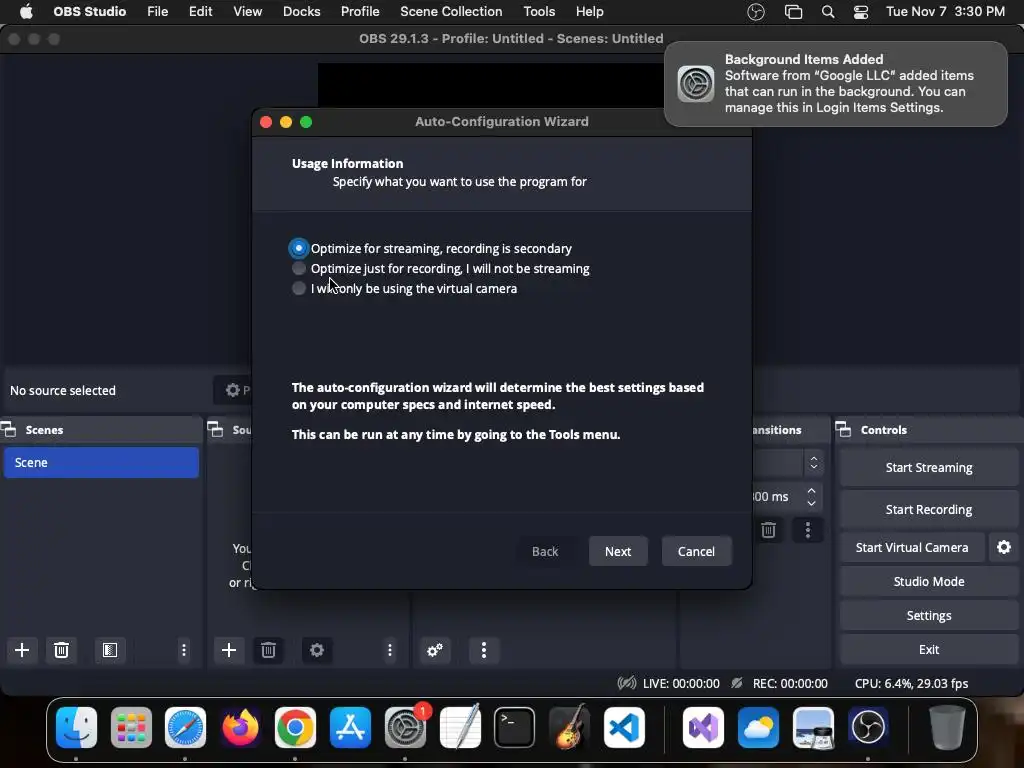Viewport: 1024px width, 768px height.
Task: Open Trash from the dock
Action: (x=947, y=727)
